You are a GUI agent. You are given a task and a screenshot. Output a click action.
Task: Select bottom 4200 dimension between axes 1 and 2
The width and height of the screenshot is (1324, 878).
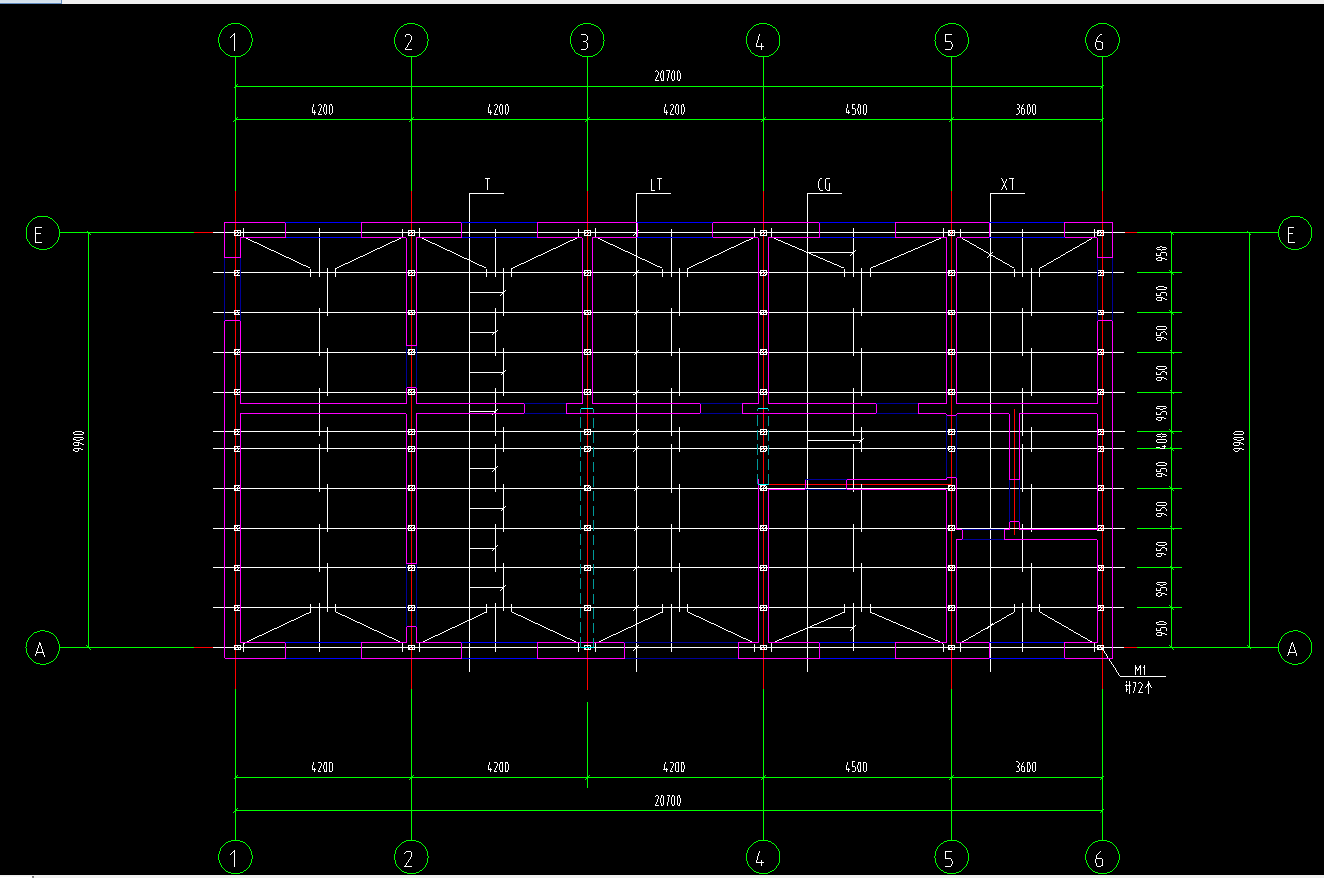tap(322, 768)
